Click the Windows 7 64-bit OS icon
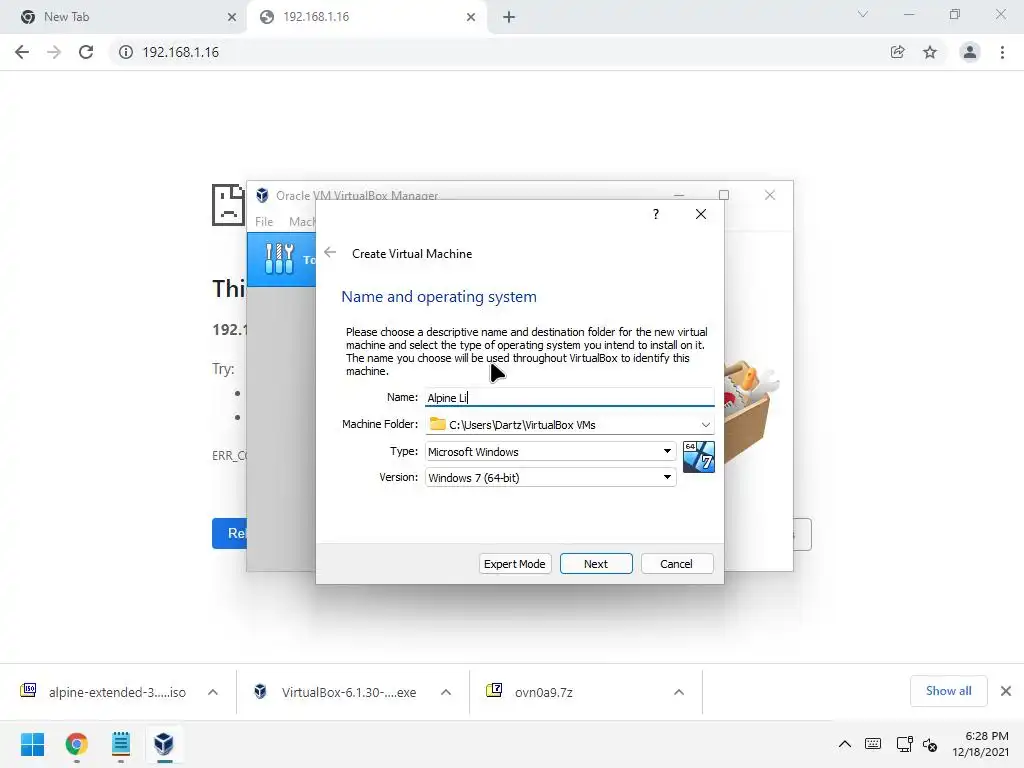The height and width of the screenshot is (768, 1024). (699, 456)
